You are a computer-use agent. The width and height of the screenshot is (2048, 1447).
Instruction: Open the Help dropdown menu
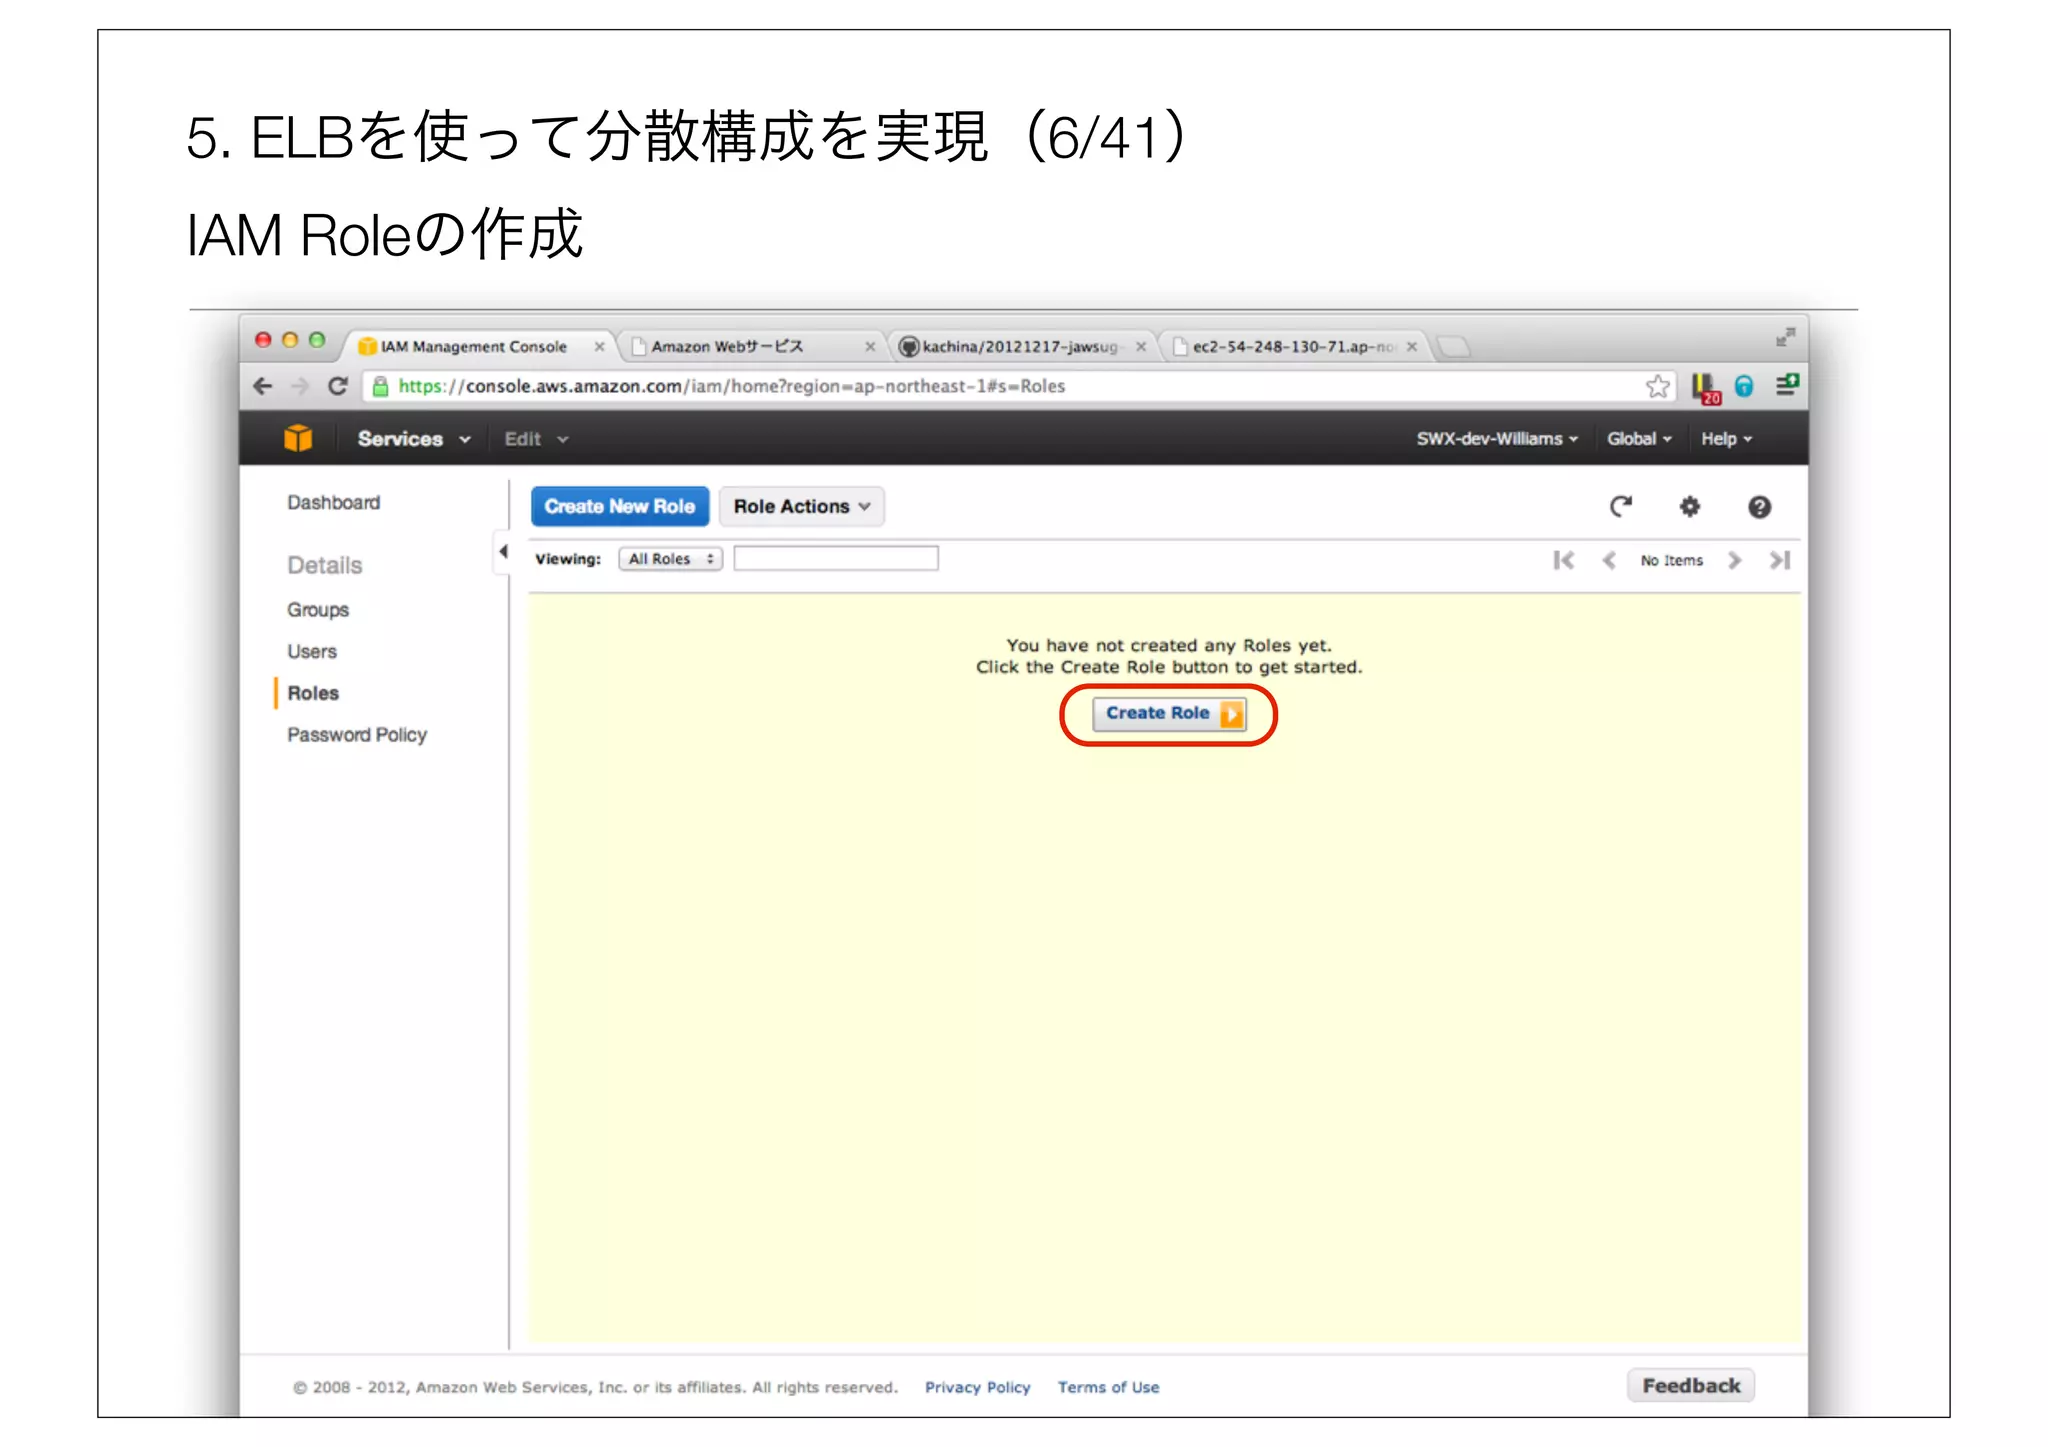click(1727, 439)
